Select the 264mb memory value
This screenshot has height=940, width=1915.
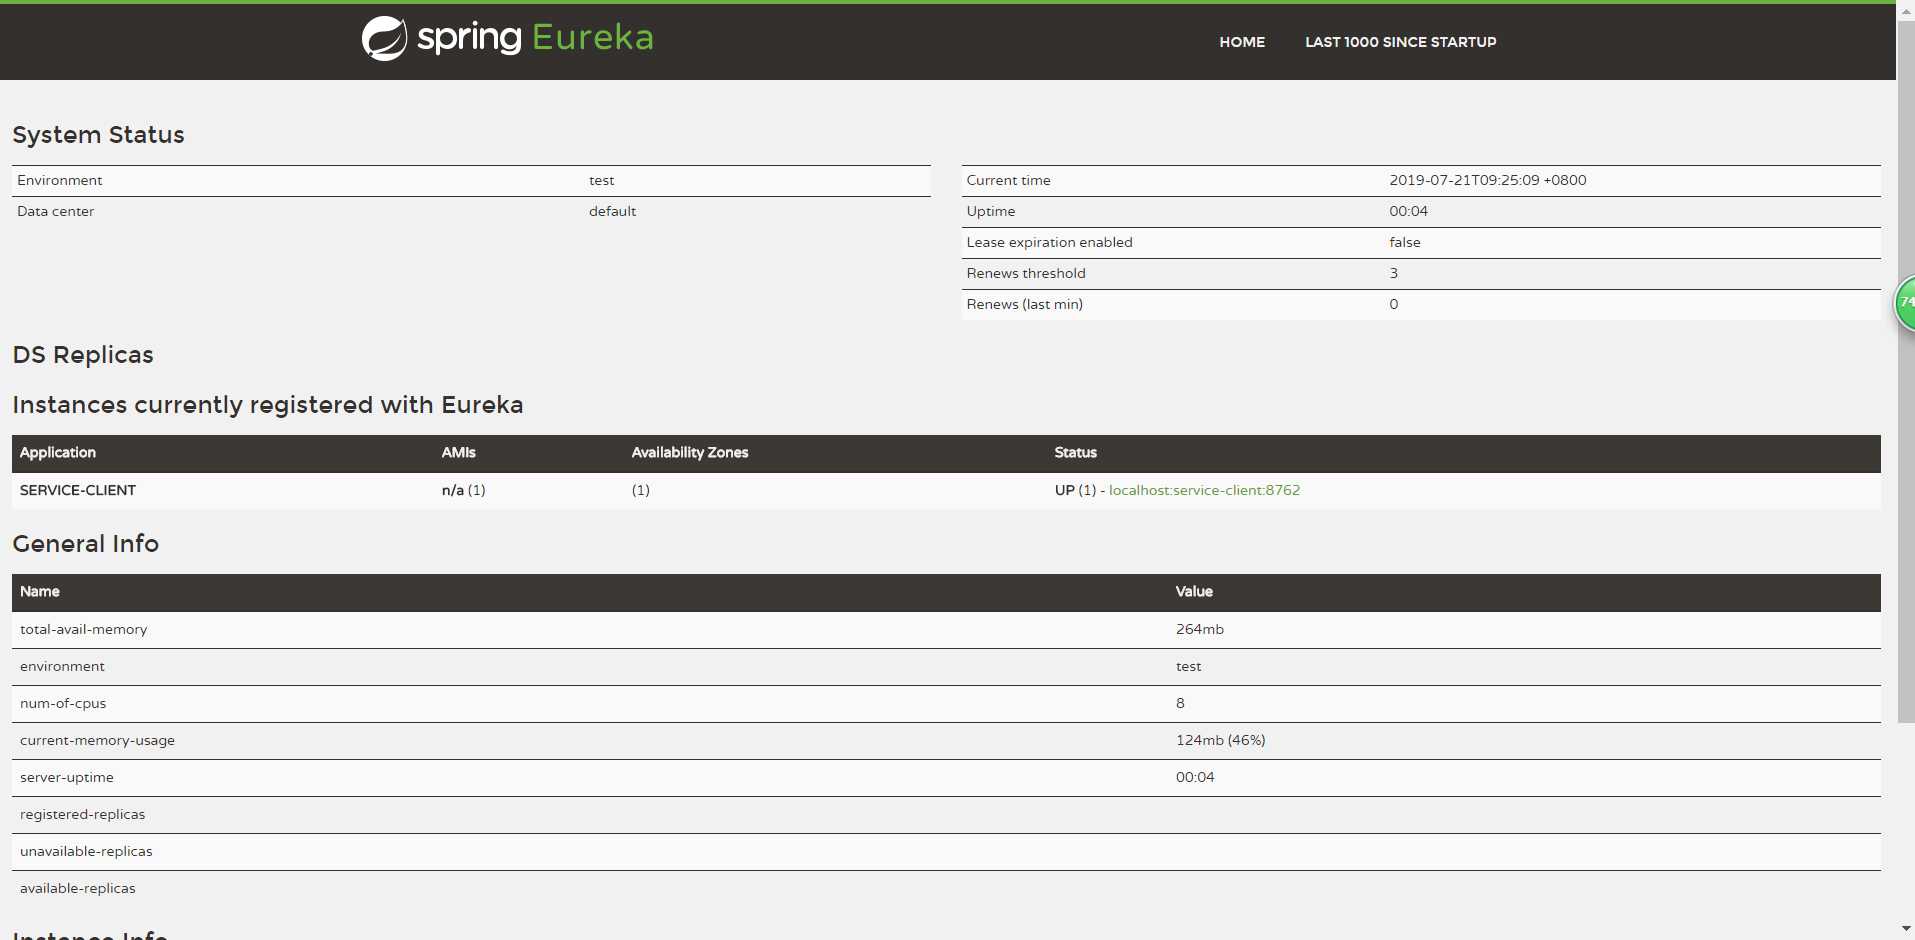tap(1200, 630)
